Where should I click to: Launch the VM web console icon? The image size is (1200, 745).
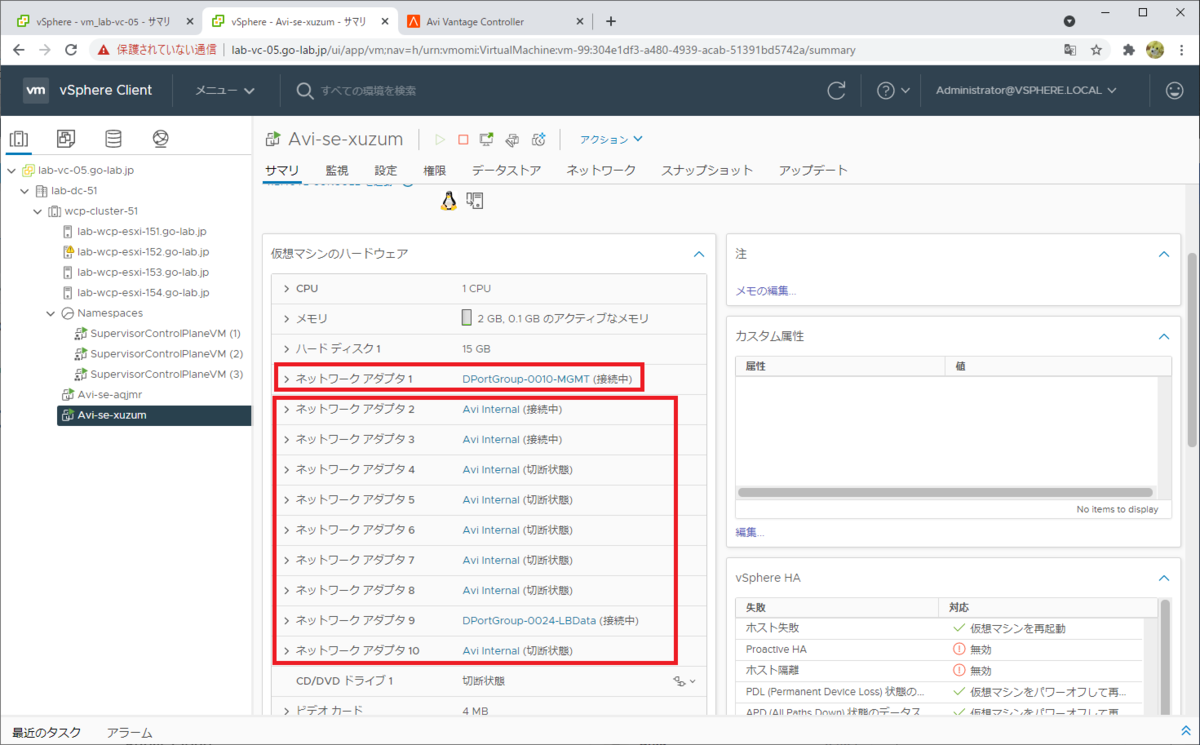[487, 140]
